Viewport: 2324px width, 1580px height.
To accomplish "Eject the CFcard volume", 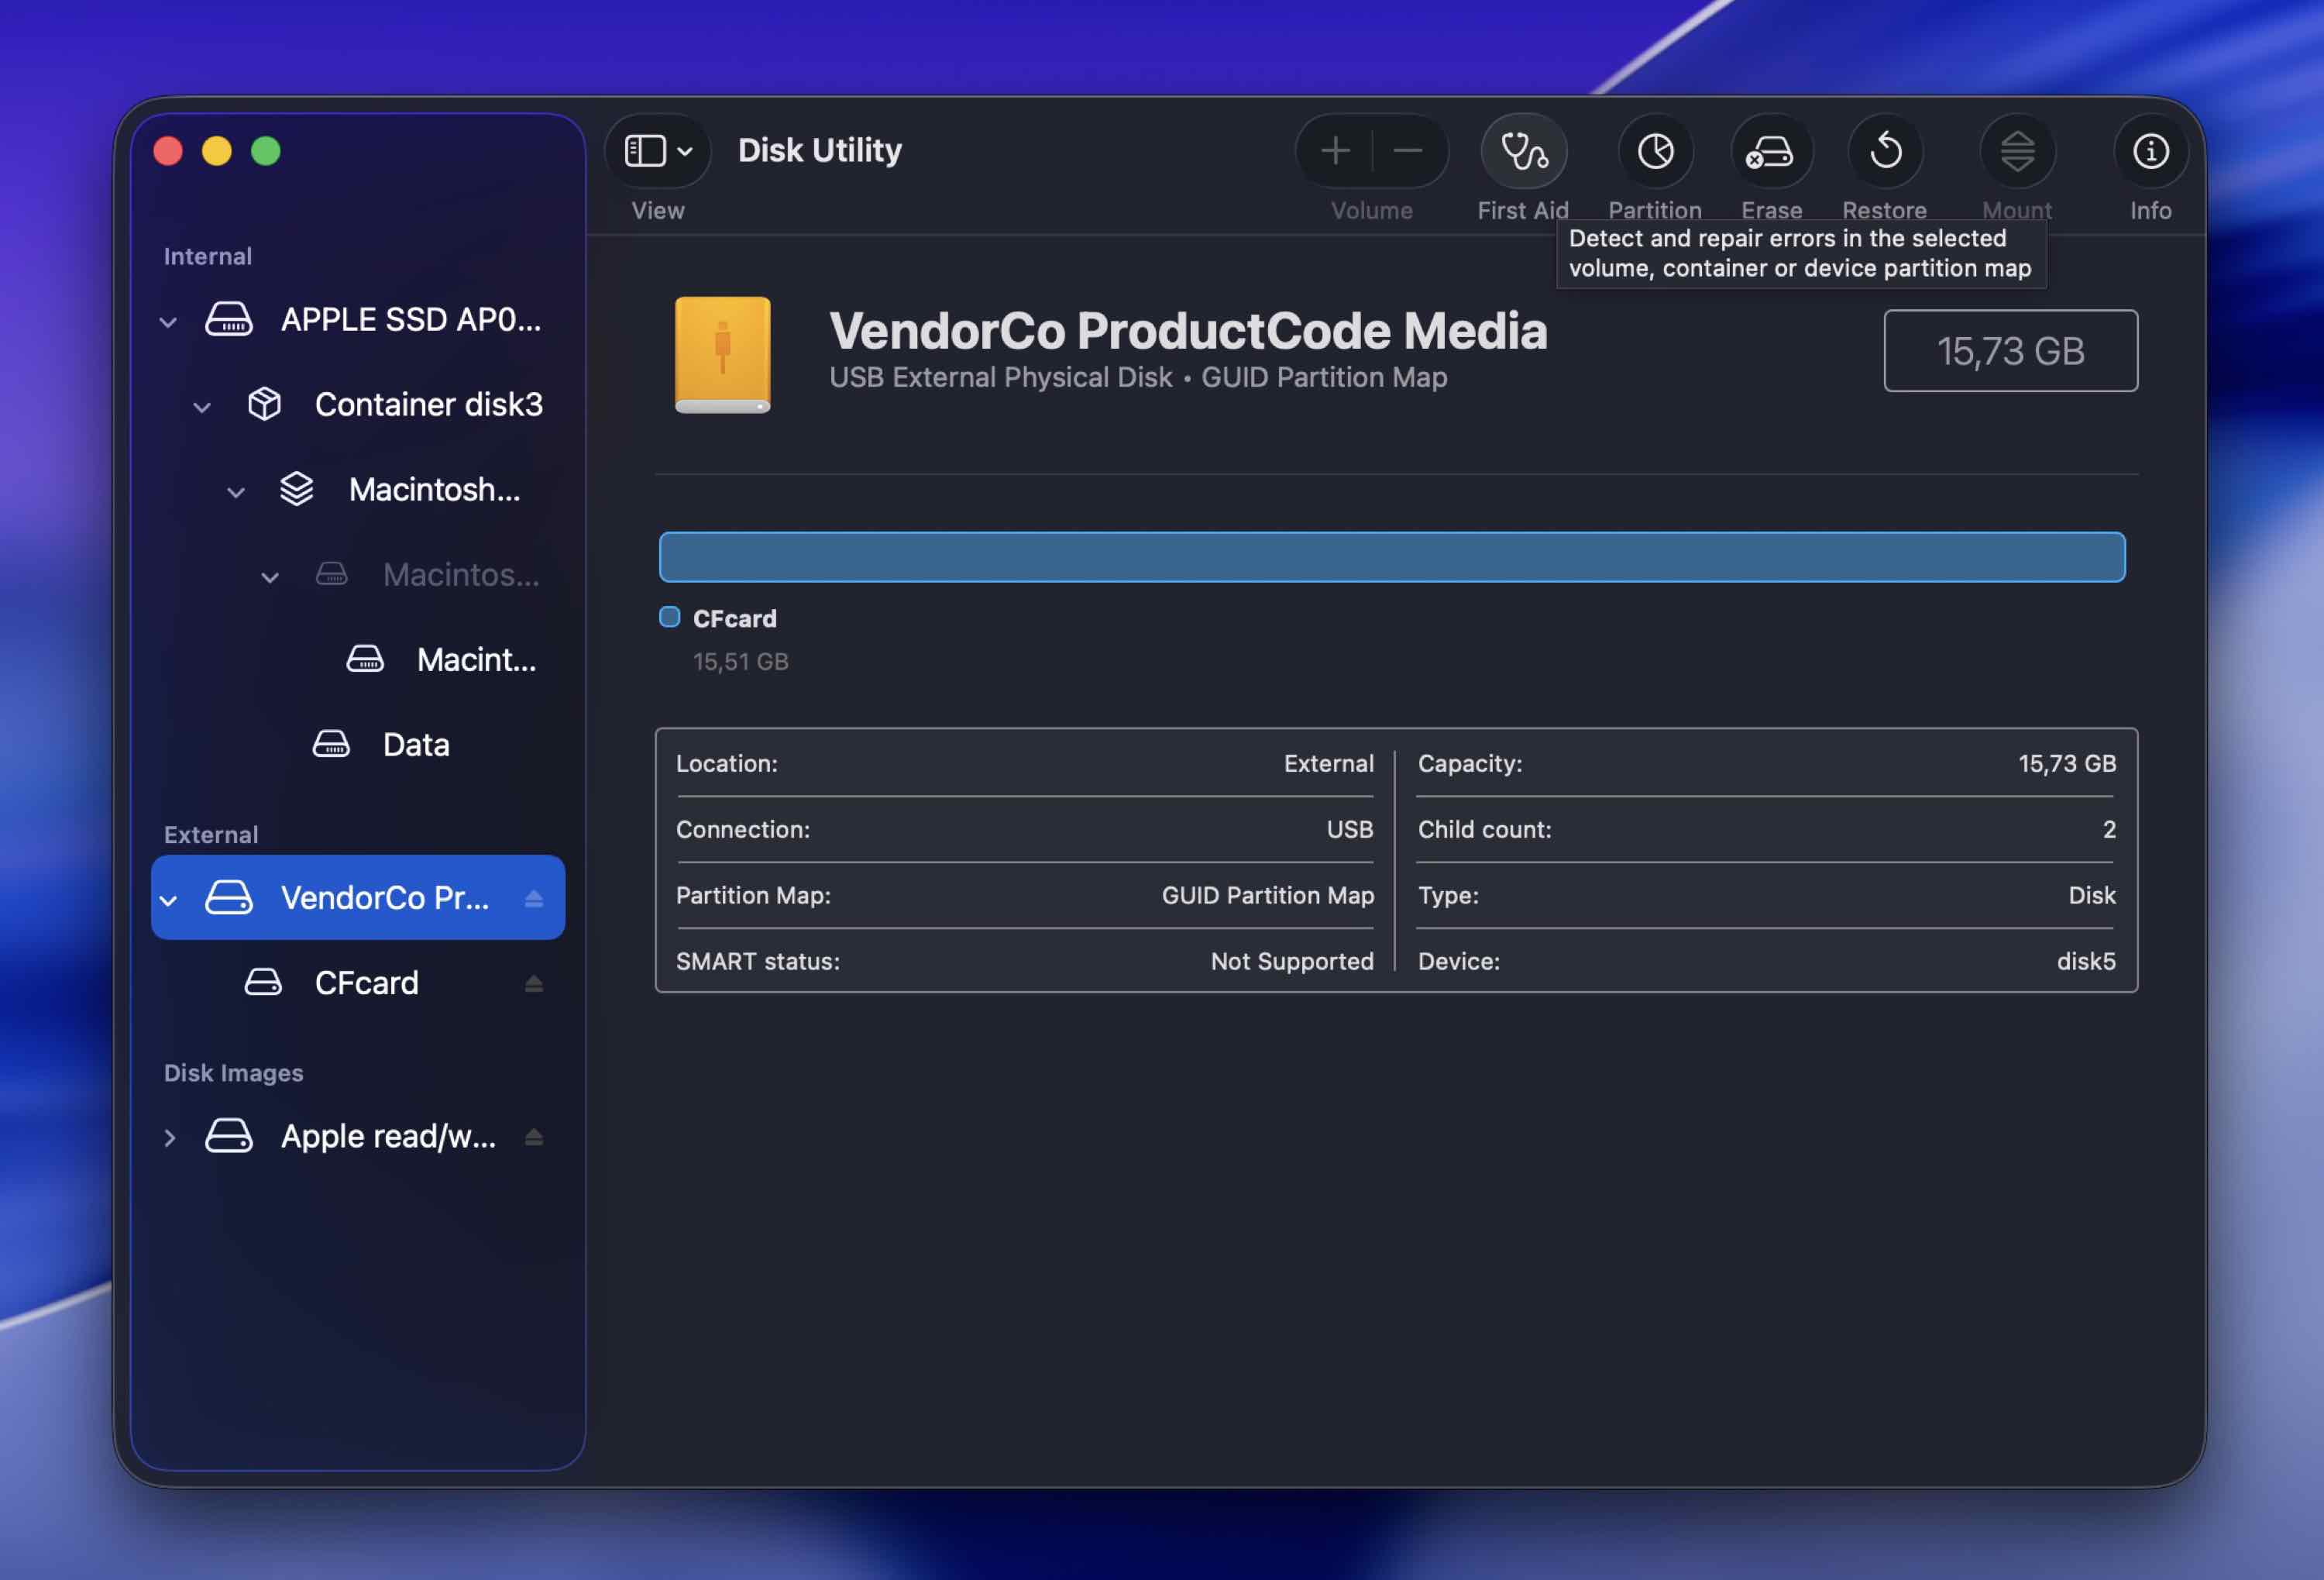I will (x=534, y=983).
